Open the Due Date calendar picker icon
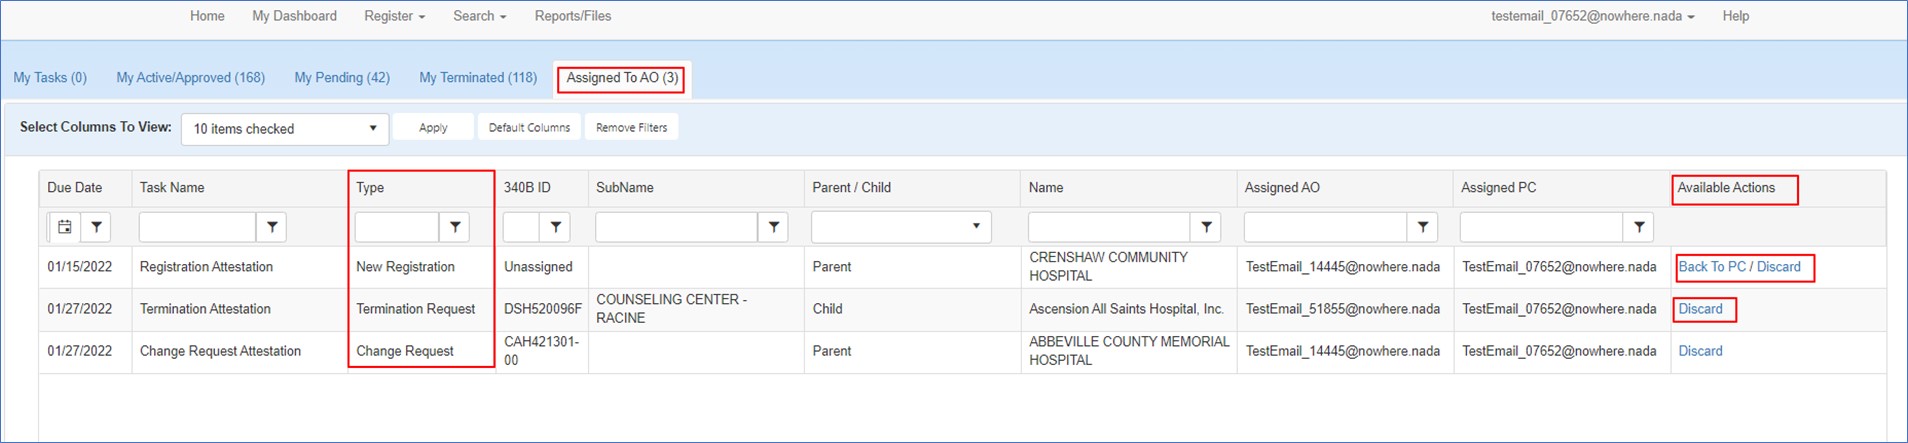Image resolution: width=1908 pixels, height=443 pixels. tap(64, 227)
